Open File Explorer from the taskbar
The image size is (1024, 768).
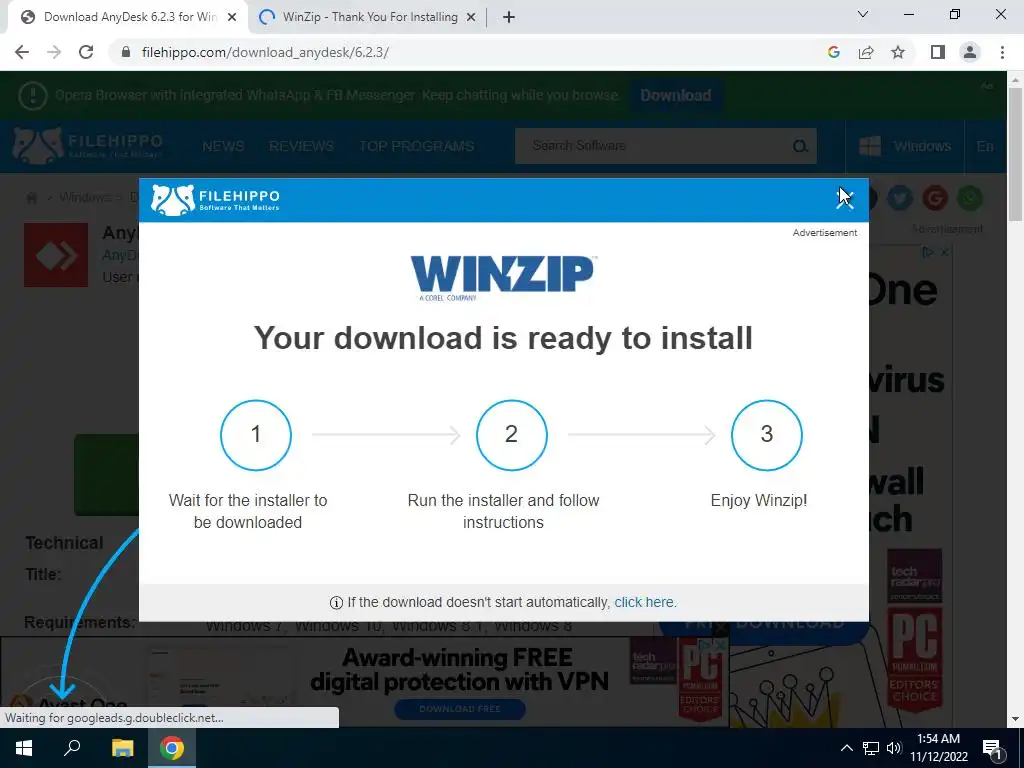coord(122,748)
